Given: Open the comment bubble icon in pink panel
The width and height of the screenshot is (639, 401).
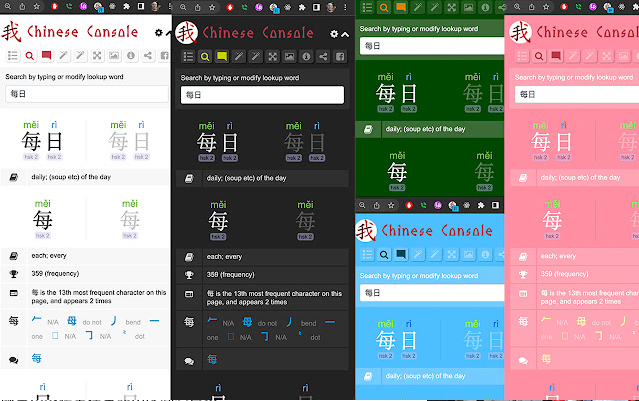Looking at the screenshot, I should click(556, 56).
